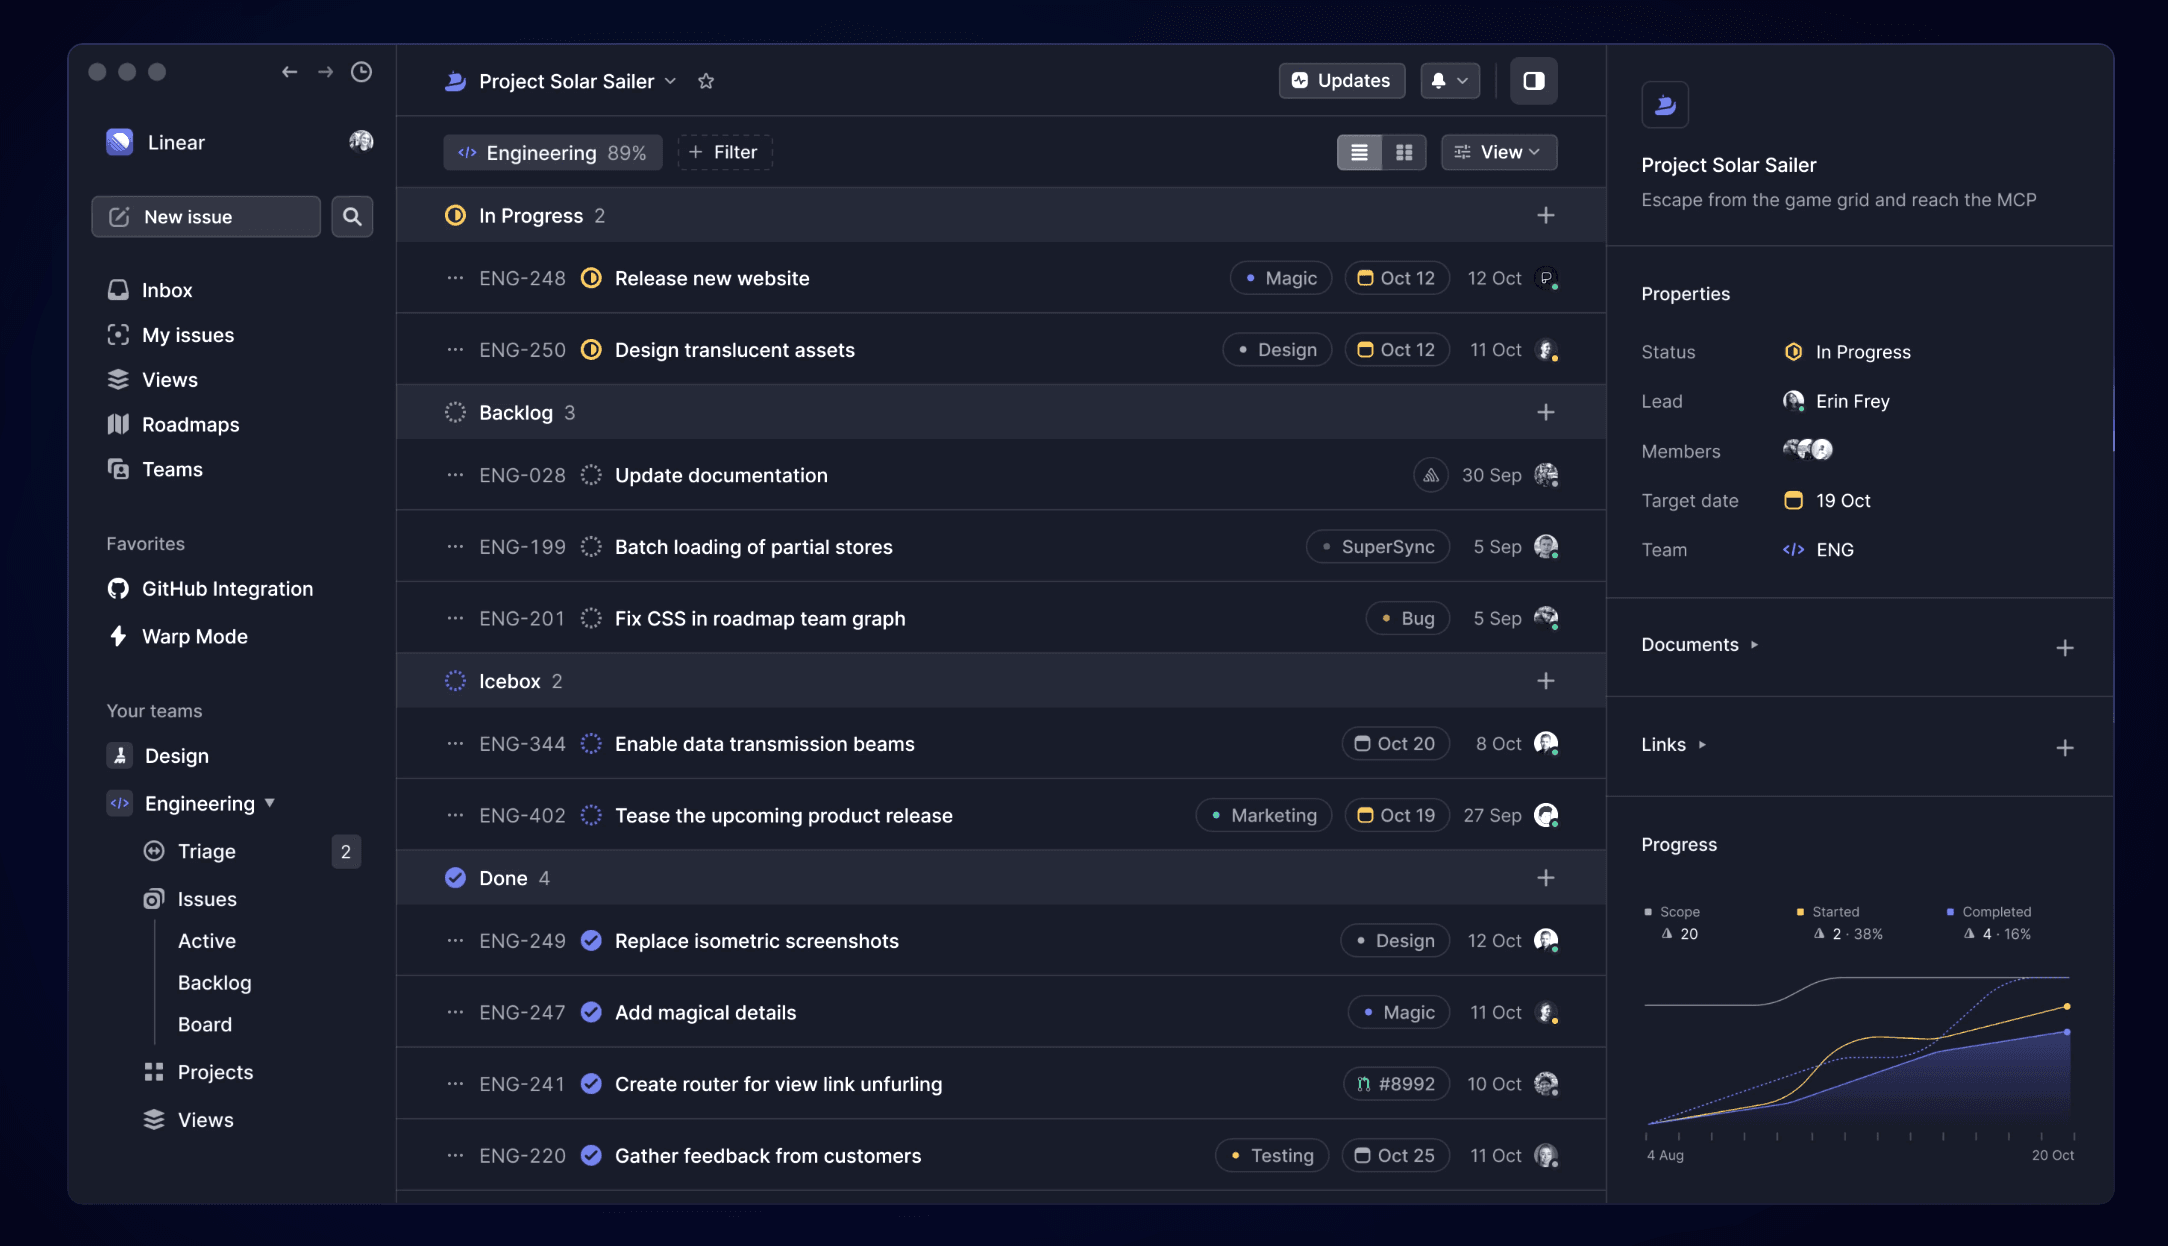Image resolution: width=2168 pixels, height=1246 pixels.
Task: Click the New issue button
Action: (x=205, y=217)
